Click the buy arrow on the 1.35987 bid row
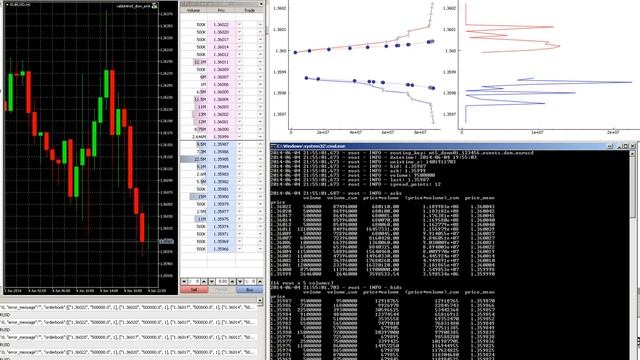640x360 pixels. pyautogui.click(x=260, y=144)
